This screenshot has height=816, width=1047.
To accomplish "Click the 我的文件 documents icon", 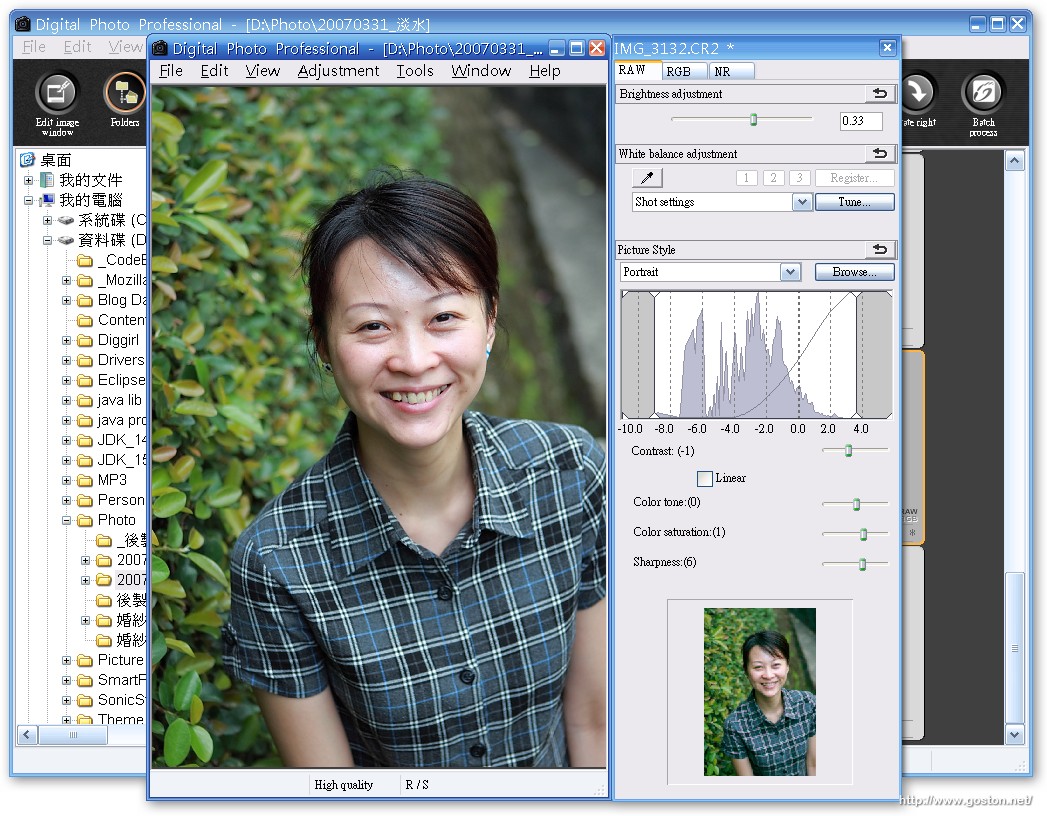I will (47, 180).
